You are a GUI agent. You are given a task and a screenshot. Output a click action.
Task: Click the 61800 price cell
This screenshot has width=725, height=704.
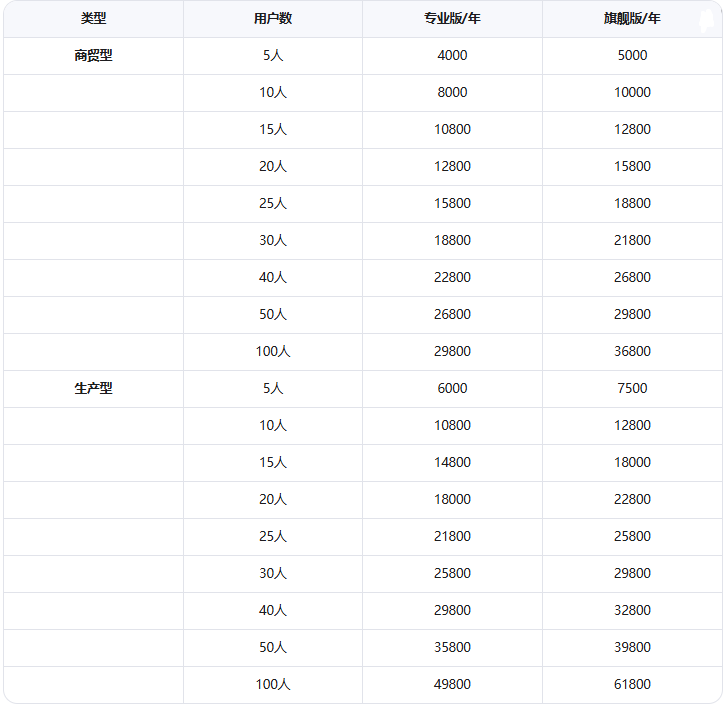coord(632,684)
